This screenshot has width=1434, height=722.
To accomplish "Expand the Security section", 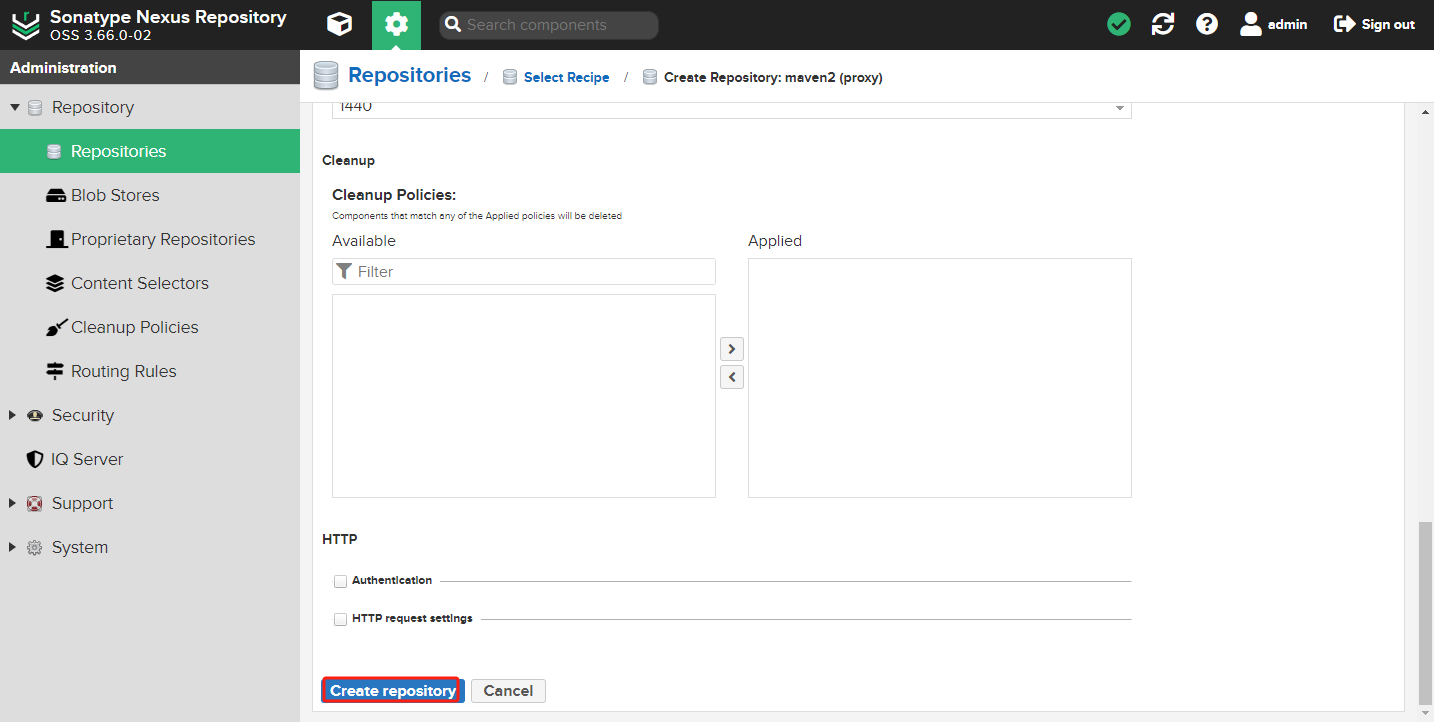I will (13, 415).
